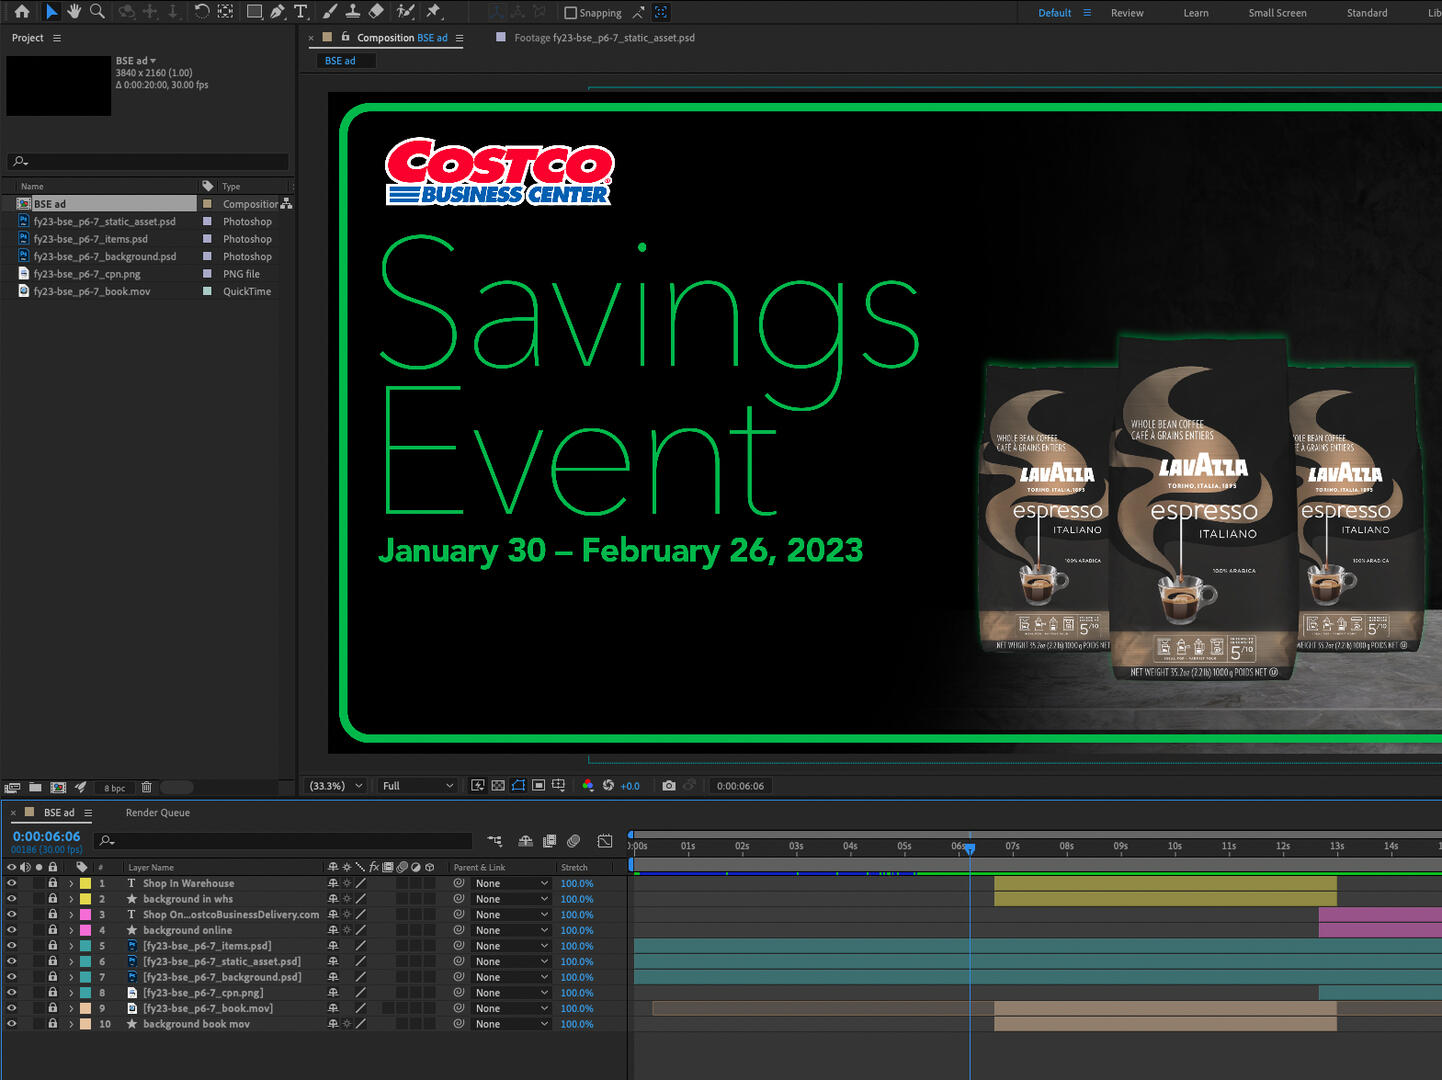Open the Full resolution dropdown
Viewport: 1442px width, 1080px height.
417,786
